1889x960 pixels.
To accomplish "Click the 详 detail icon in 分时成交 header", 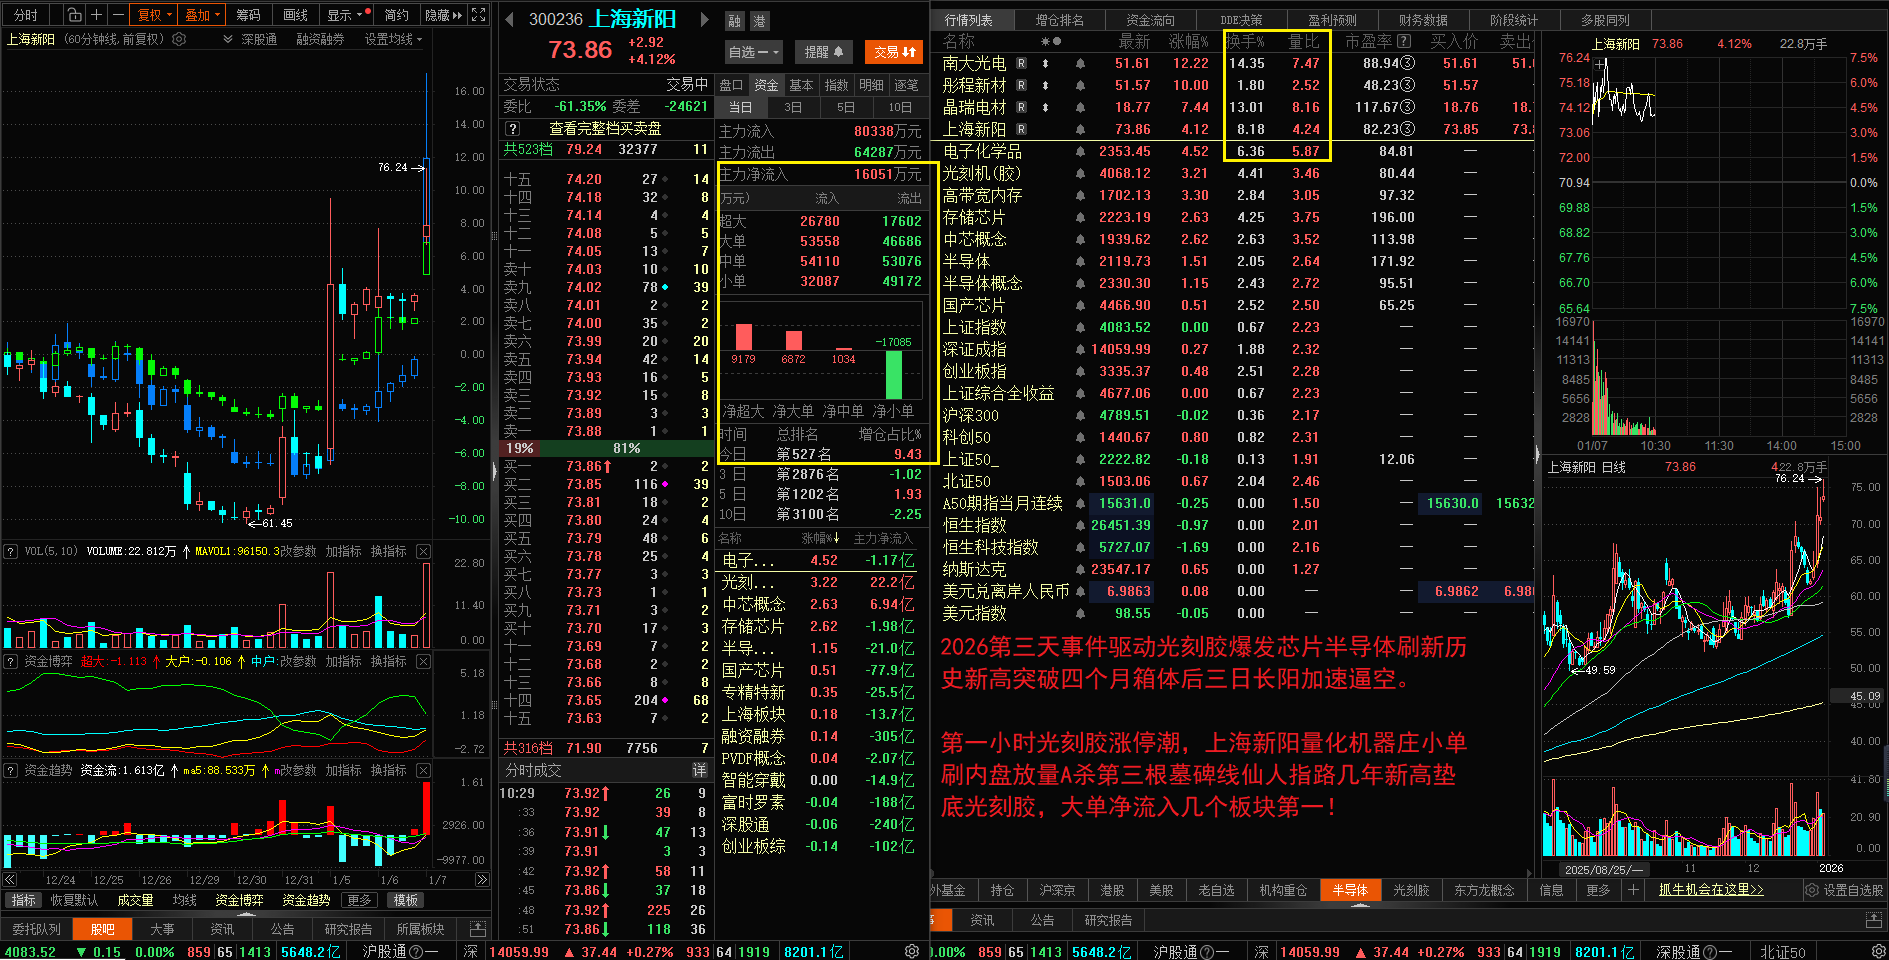I will (x=700, y=770).
